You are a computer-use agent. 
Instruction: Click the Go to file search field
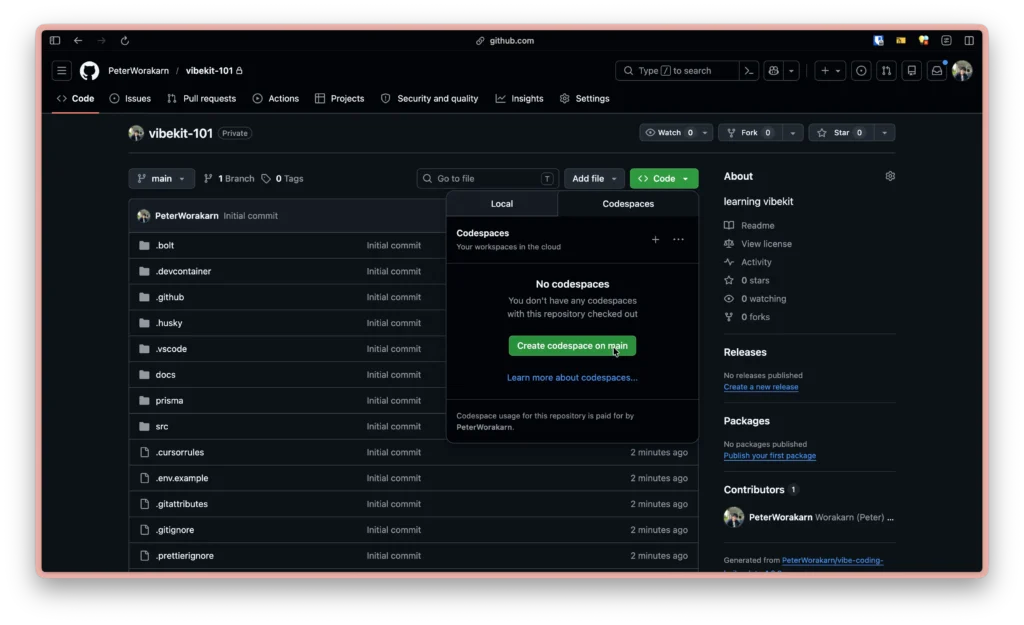487,178
